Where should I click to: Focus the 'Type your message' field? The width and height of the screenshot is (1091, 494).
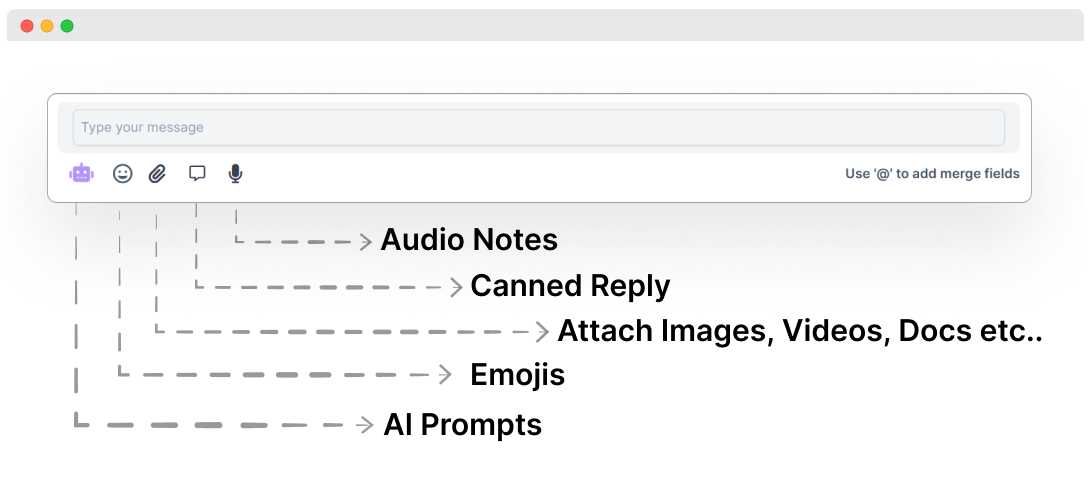(x=538, y=128)
